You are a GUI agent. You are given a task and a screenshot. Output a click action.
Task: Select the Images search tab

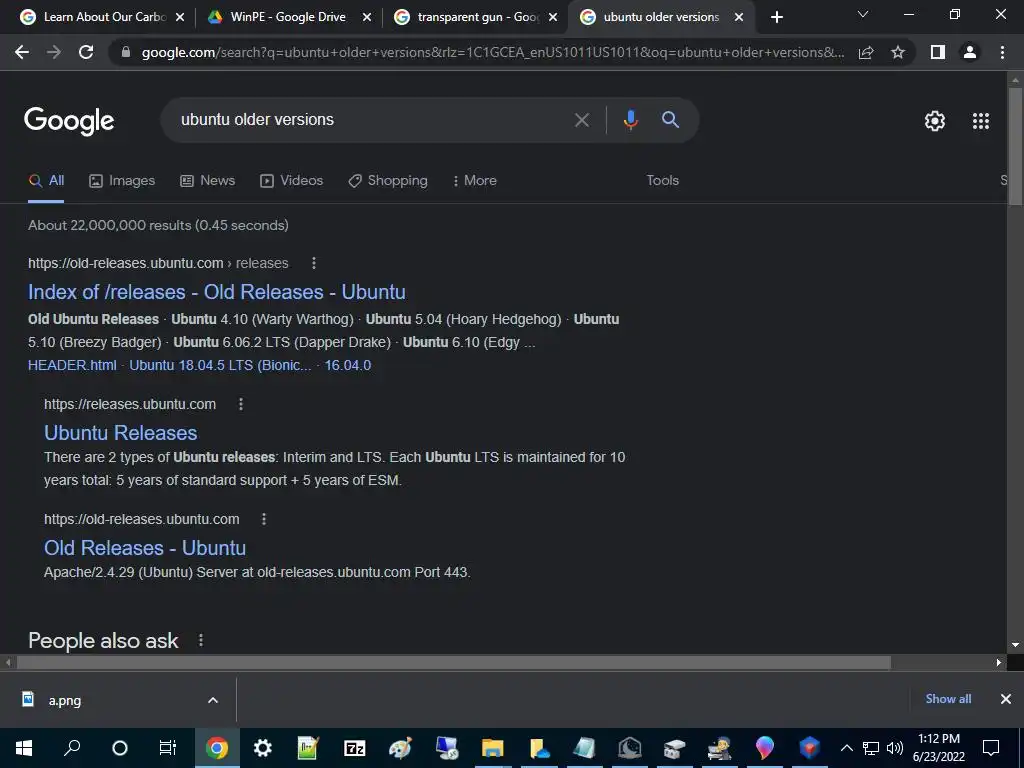click(x=122, y=180)
